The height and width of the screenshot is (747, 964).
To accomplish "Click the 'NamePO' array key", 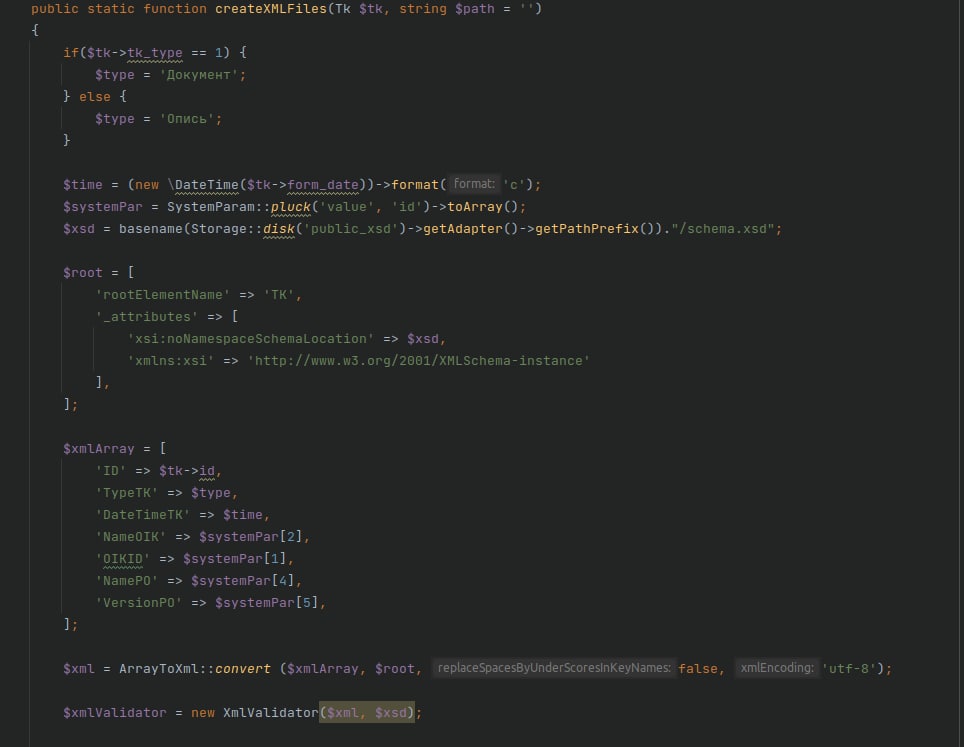I will click(127, 581).
